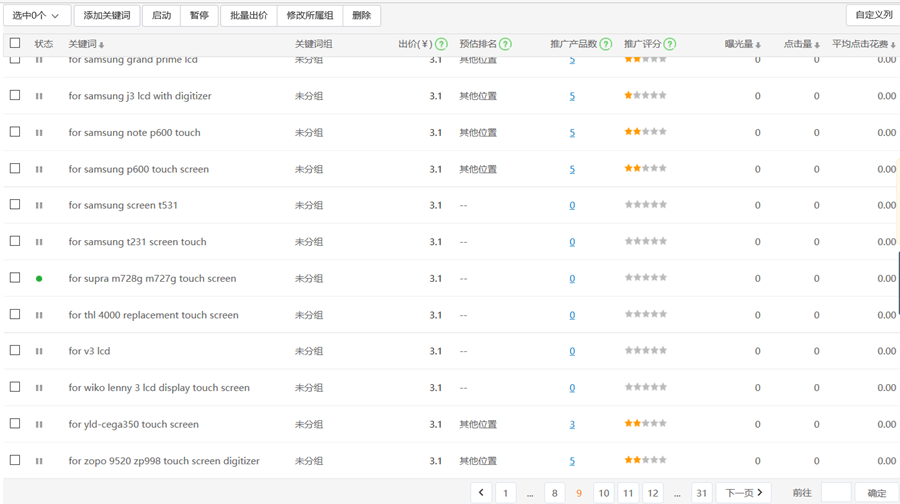Image resolution: width=900 pixels, height=504 pixels.
Task: Click pause icon for v3 lcd keyword
Action: point(39,352)
